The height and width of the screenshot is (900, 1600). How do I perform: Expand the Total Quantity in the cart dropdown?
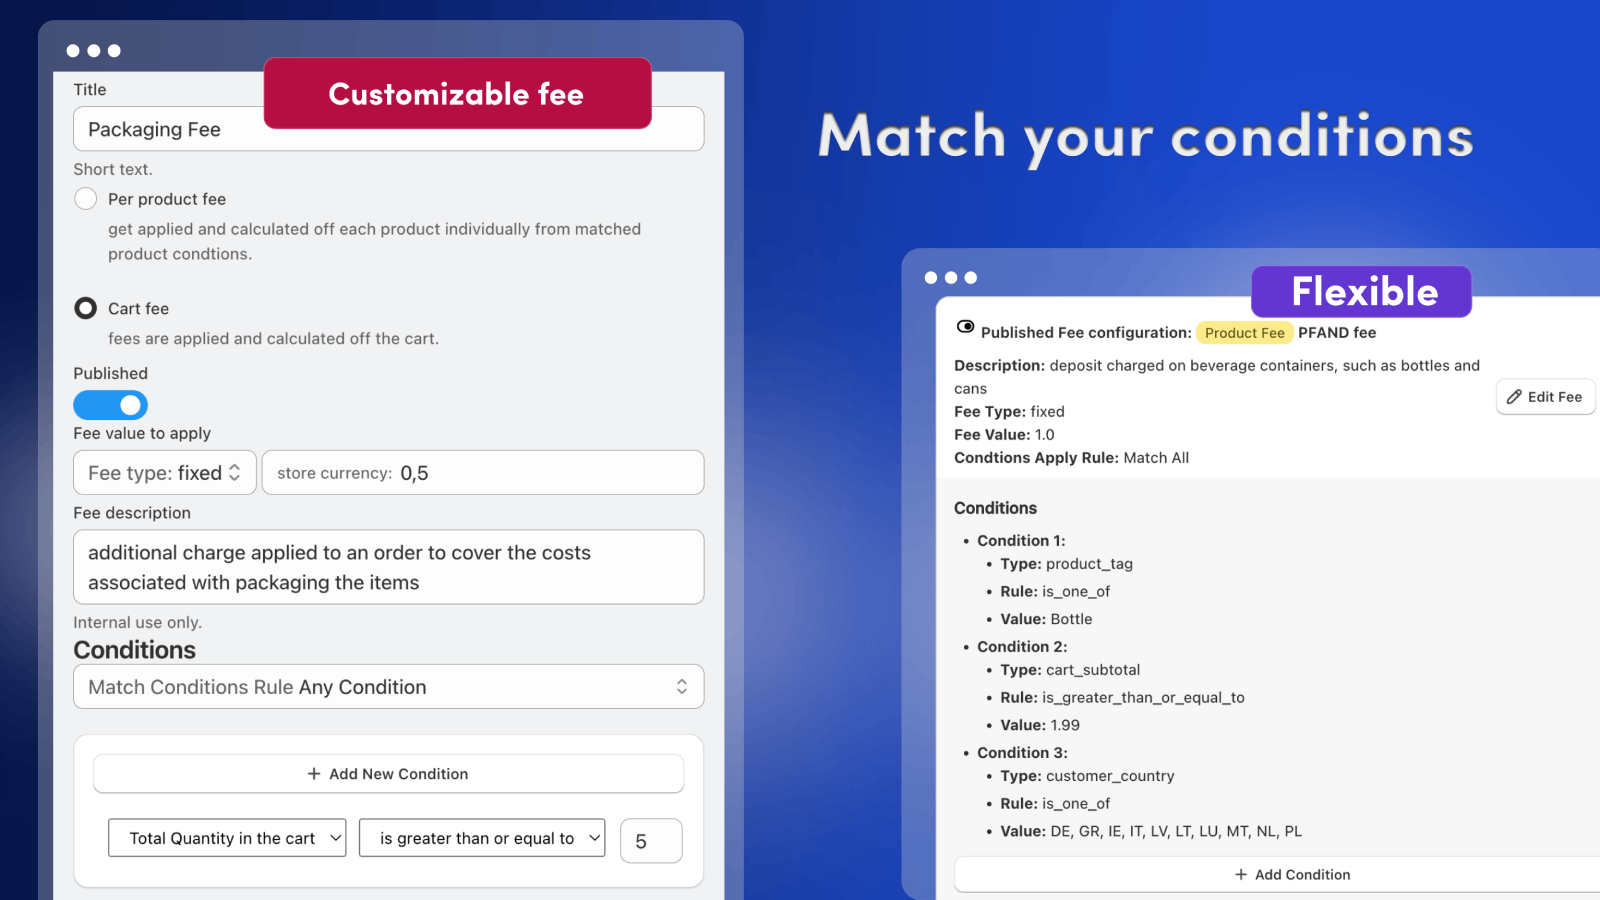(227, 838)
